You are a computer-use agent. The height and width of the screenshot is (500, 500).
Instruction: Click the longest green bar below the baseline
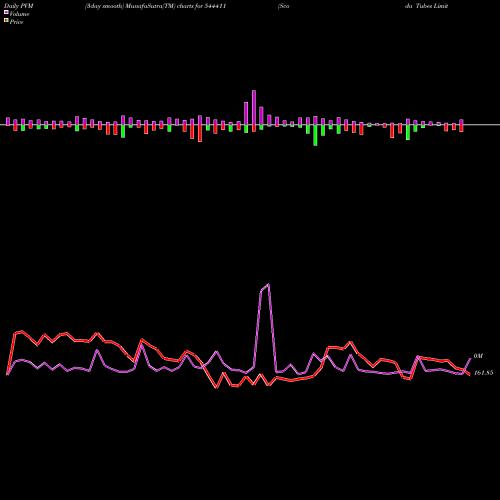315,135
